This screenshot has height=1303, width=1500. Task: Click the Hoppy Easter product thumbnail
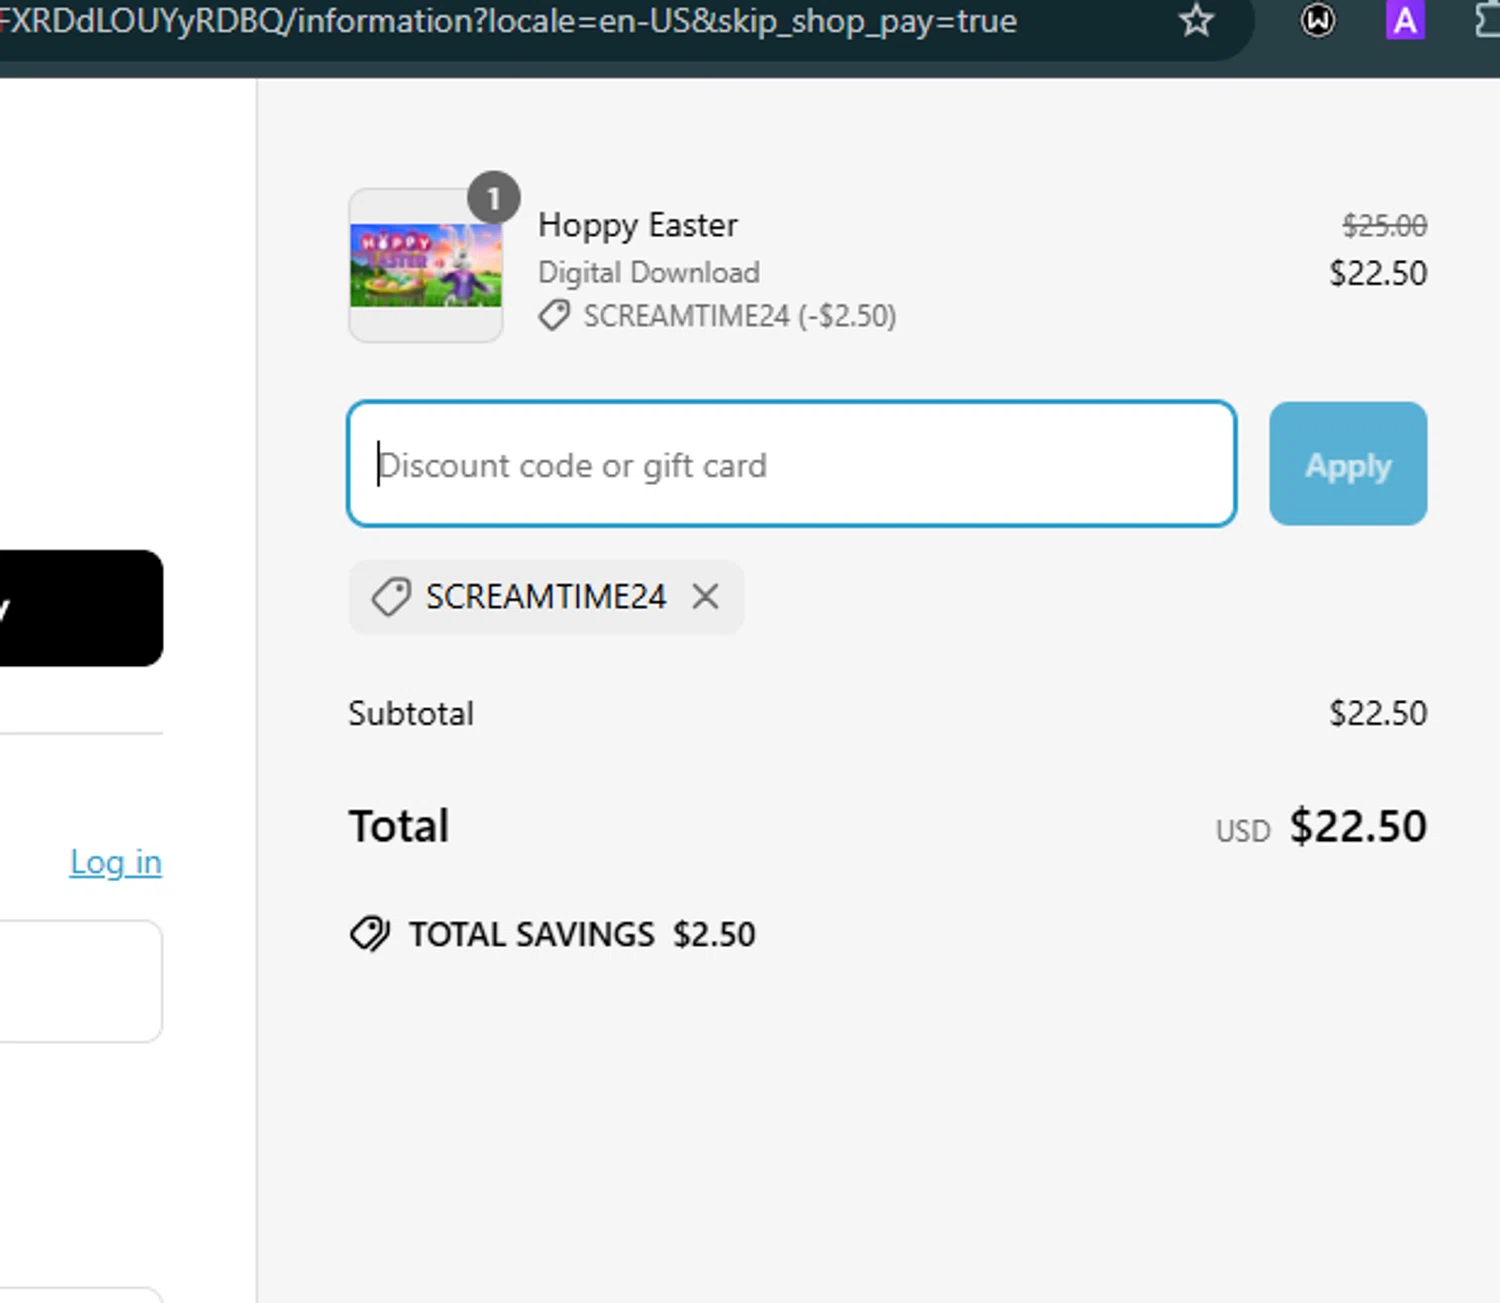[426, 266]
